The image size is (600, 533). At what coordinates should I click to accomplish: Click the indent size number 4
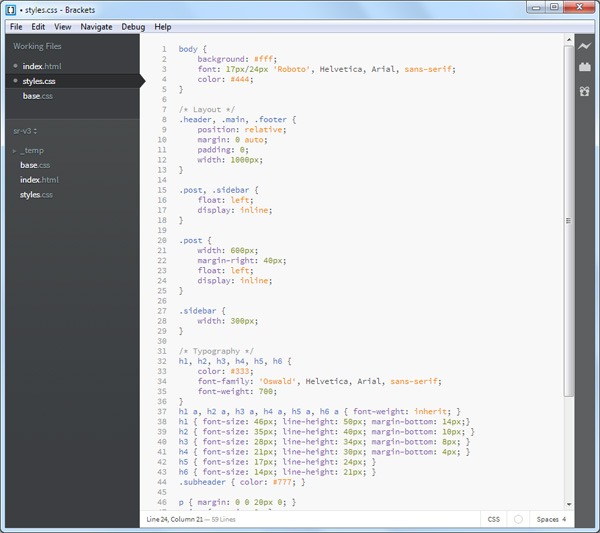(564, 520)
